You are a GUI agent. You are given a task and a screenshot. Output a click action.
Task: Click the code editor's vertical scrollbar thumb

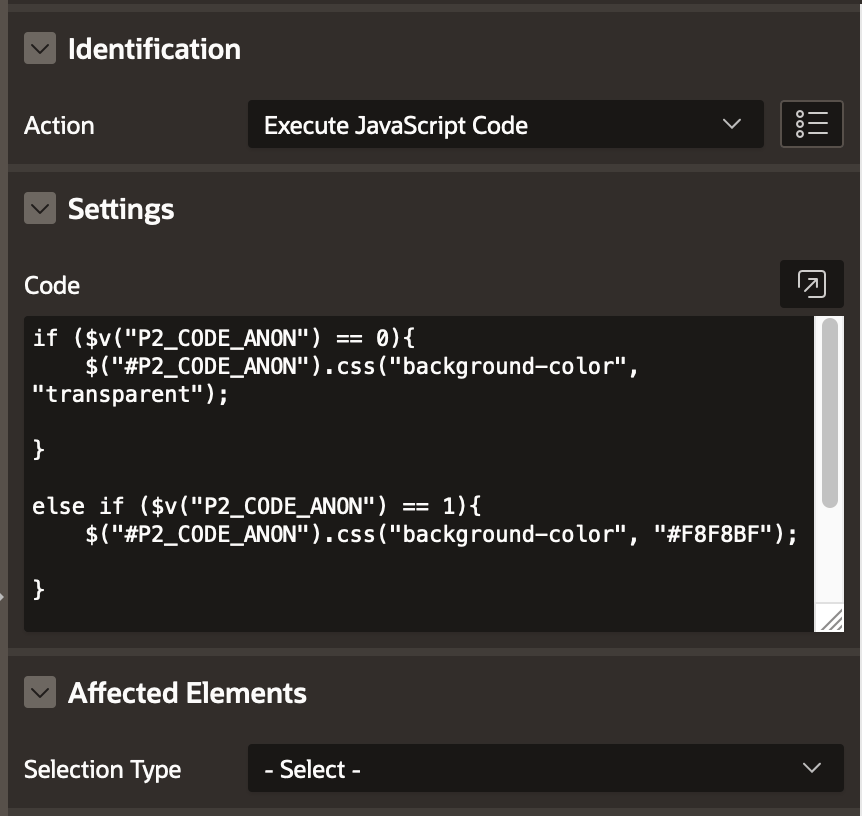click(829, 412)
